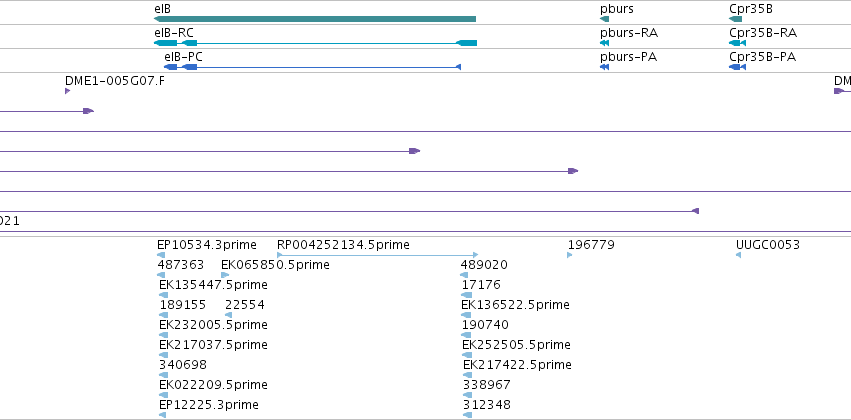Select the pburs-RA transcript arrow
The height and width of the screenshot is (420, 851).
point(605,43)
